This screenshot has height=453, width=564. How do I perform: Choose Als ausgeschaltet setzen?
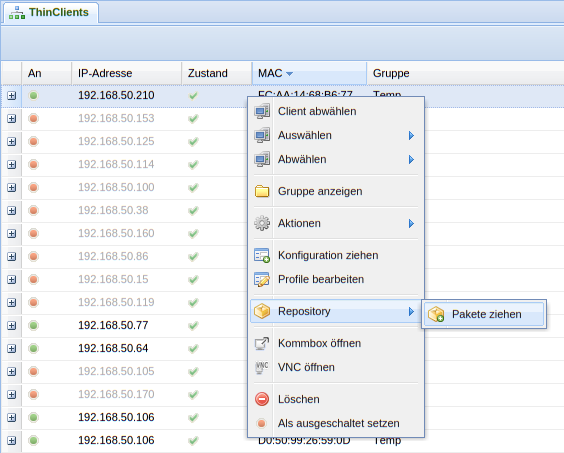[x=336, y=423]
